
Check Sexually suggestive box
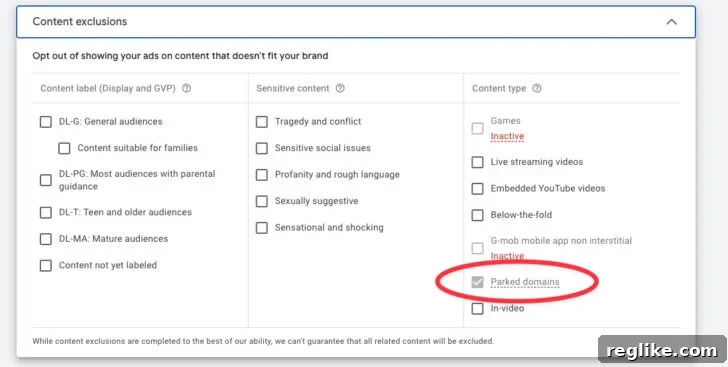tap(262, 201)
